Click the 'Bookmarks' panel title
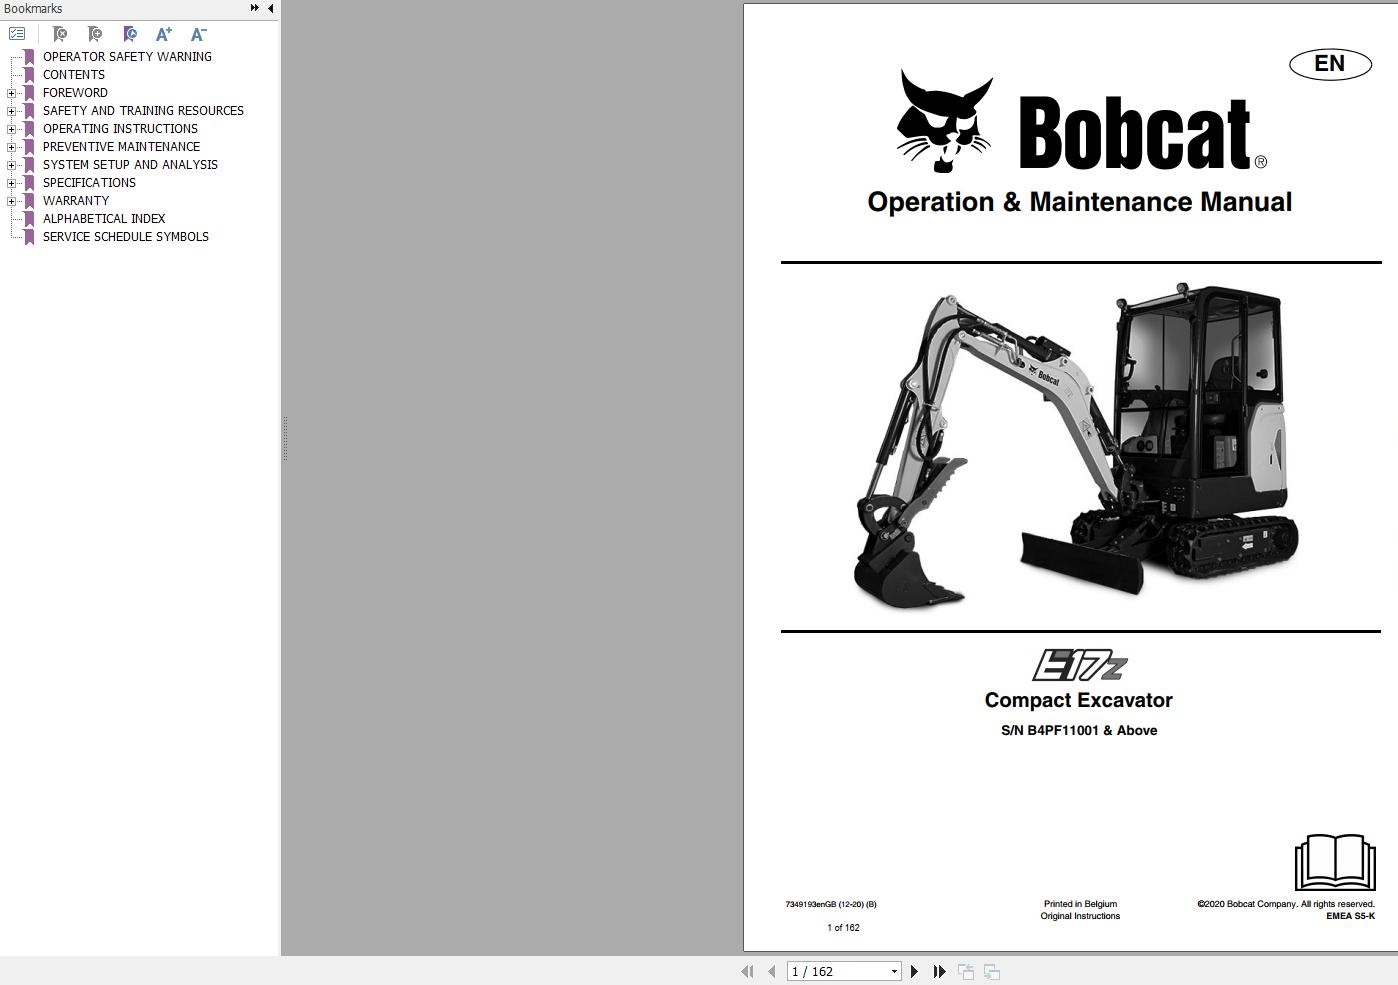Screen dimensions: 1398x985 pos(33,8)
